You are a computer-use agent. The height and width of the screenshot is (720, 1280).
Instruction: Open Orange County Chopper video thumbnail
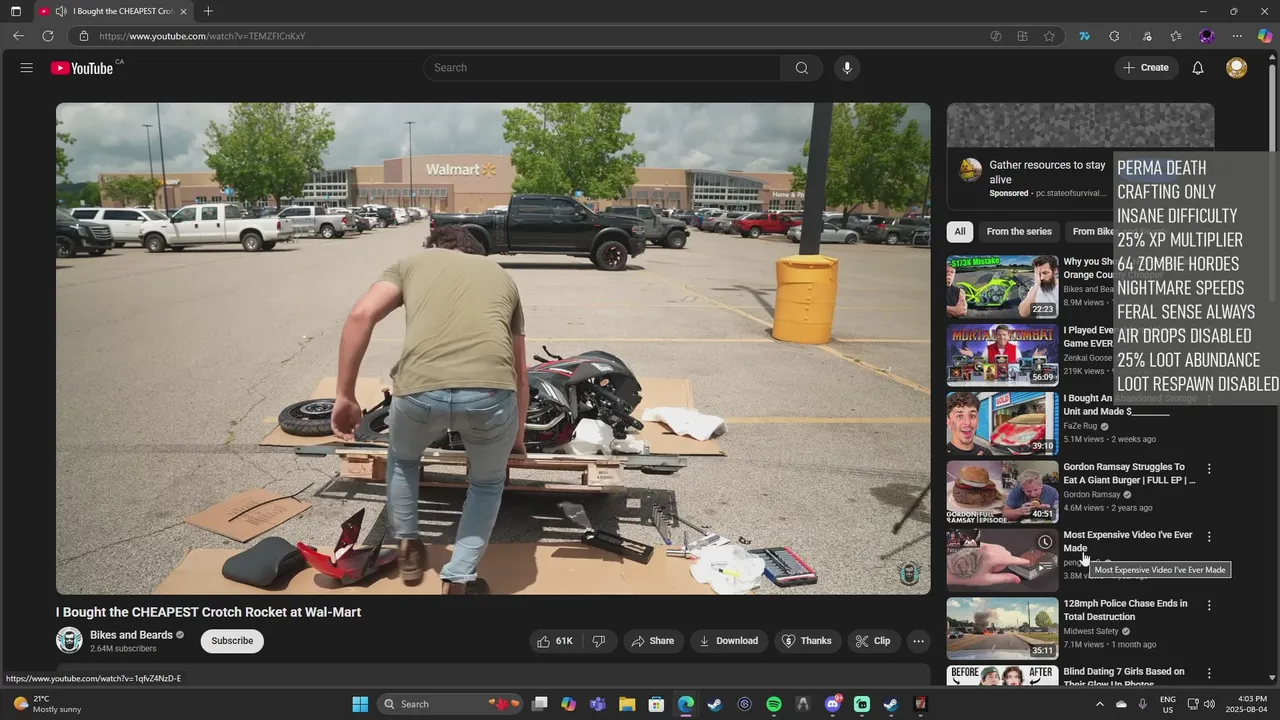pos(1002,286)
